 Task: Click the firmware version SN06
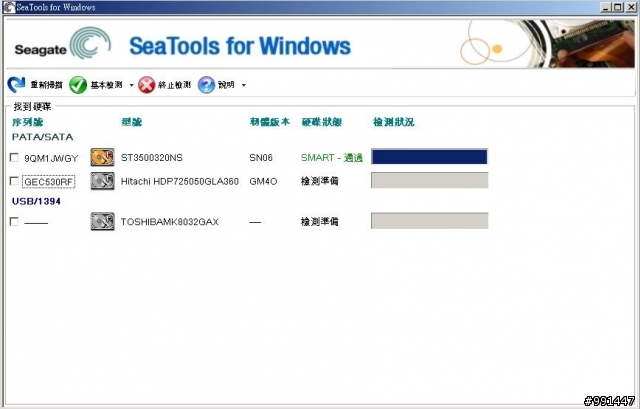[x=261, y=158]
